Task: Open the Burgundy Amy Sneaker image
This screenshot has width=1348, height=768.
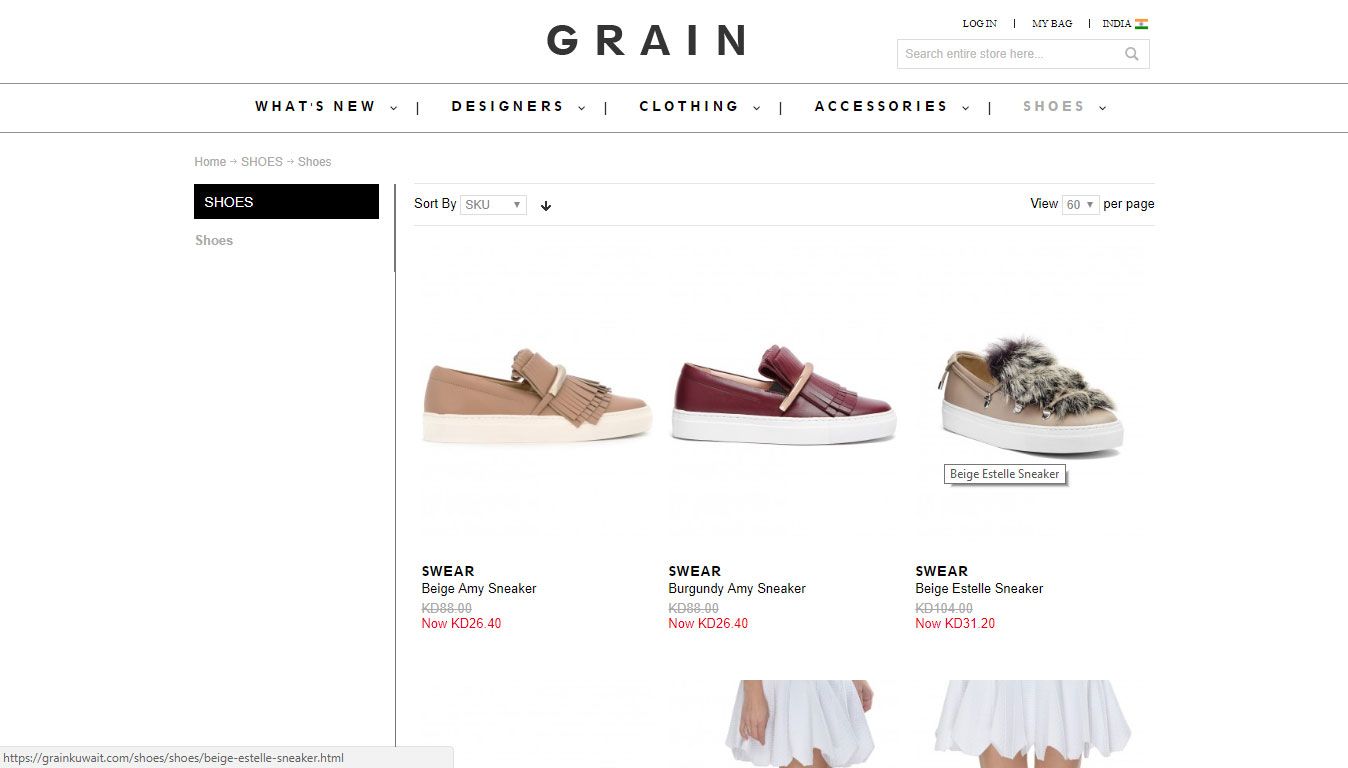Action: click(x=784, y=394)
